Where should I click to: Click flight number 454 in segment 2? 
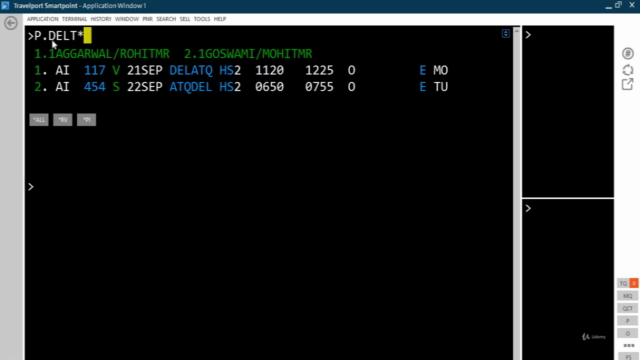click(x=95, y=87)
